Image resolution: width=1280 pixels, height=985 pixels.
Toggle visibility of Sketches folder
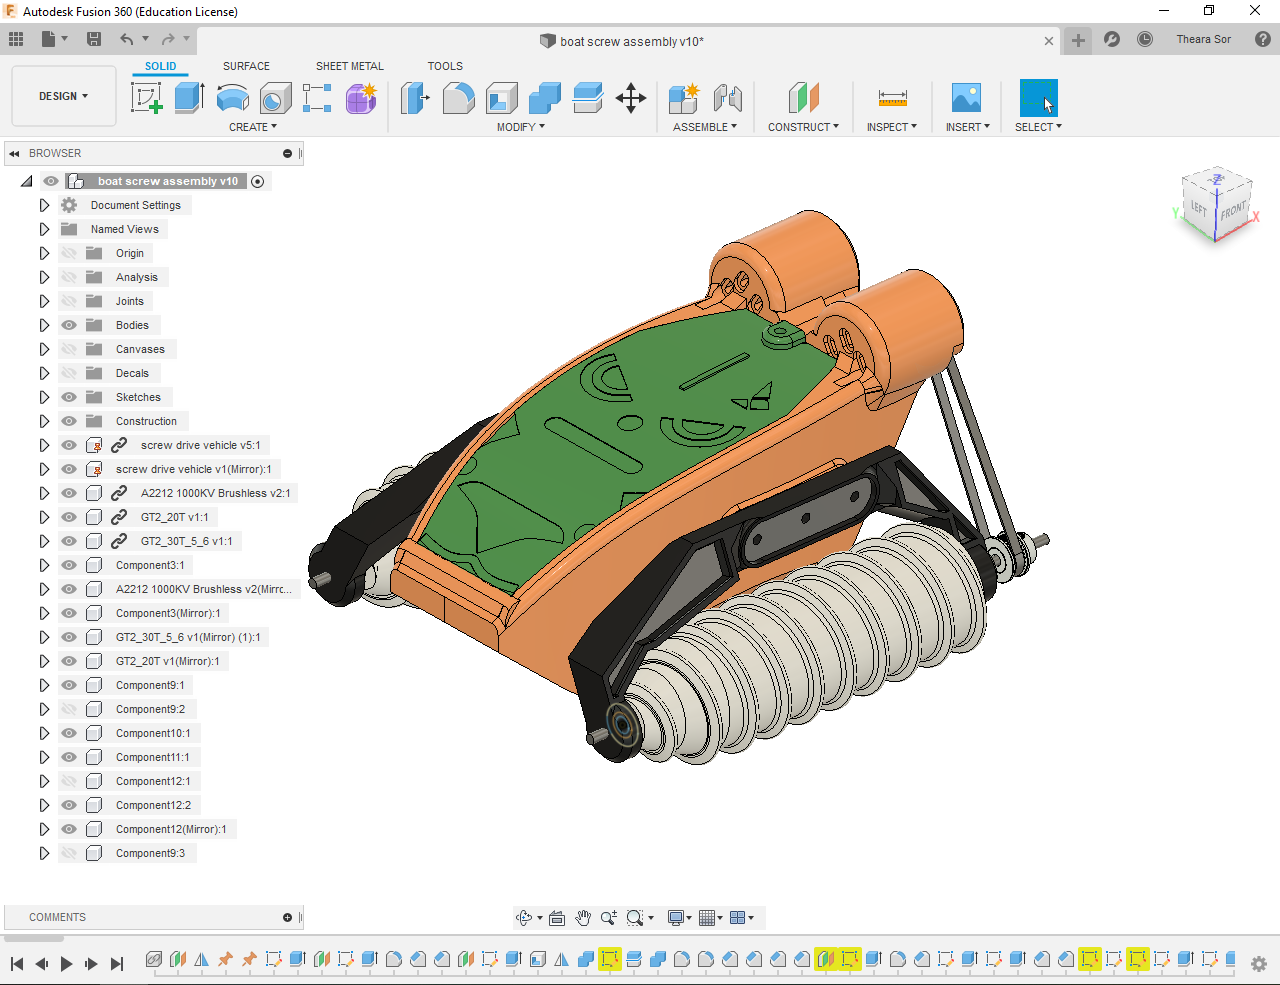pos(69,397)
